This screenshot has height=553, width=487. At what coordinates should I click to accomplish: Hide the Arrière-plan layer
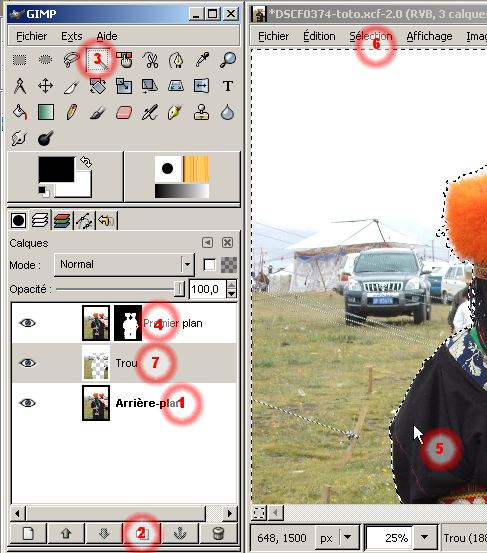pos(28,402)
